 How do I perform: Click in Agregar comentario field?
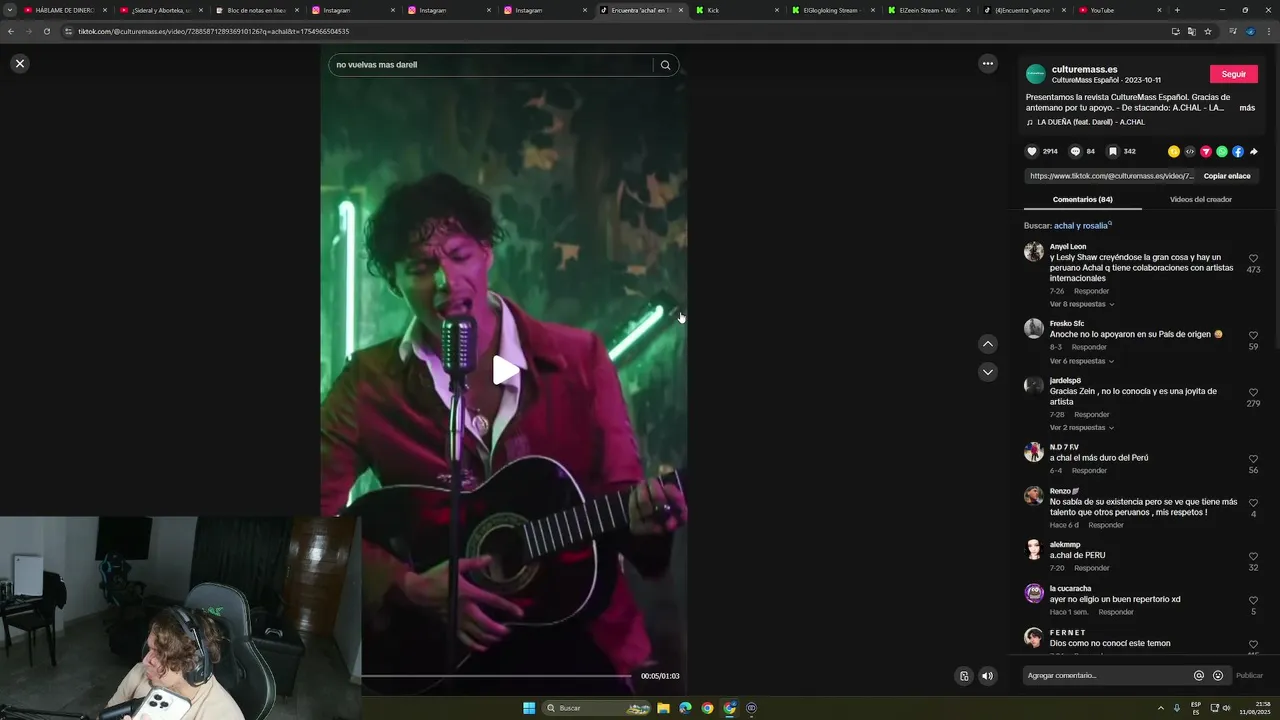pyautogui.click(x=1107, y=675)
